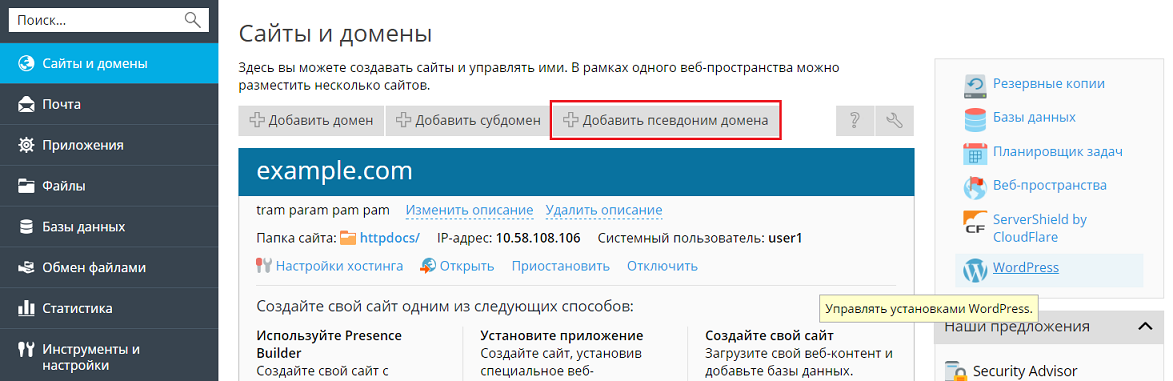The width and height of the screenshot is (1173, 381).
Task: Click IP address 10.58.108.106 text
Action: (x=538, y=239)
